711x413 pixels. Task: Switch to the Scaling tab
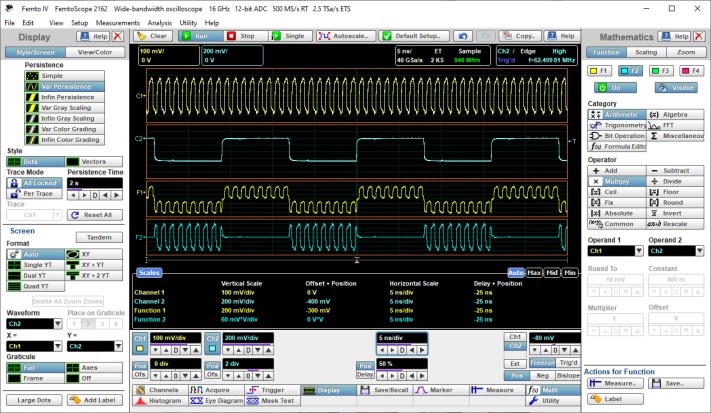coord(646,51)
